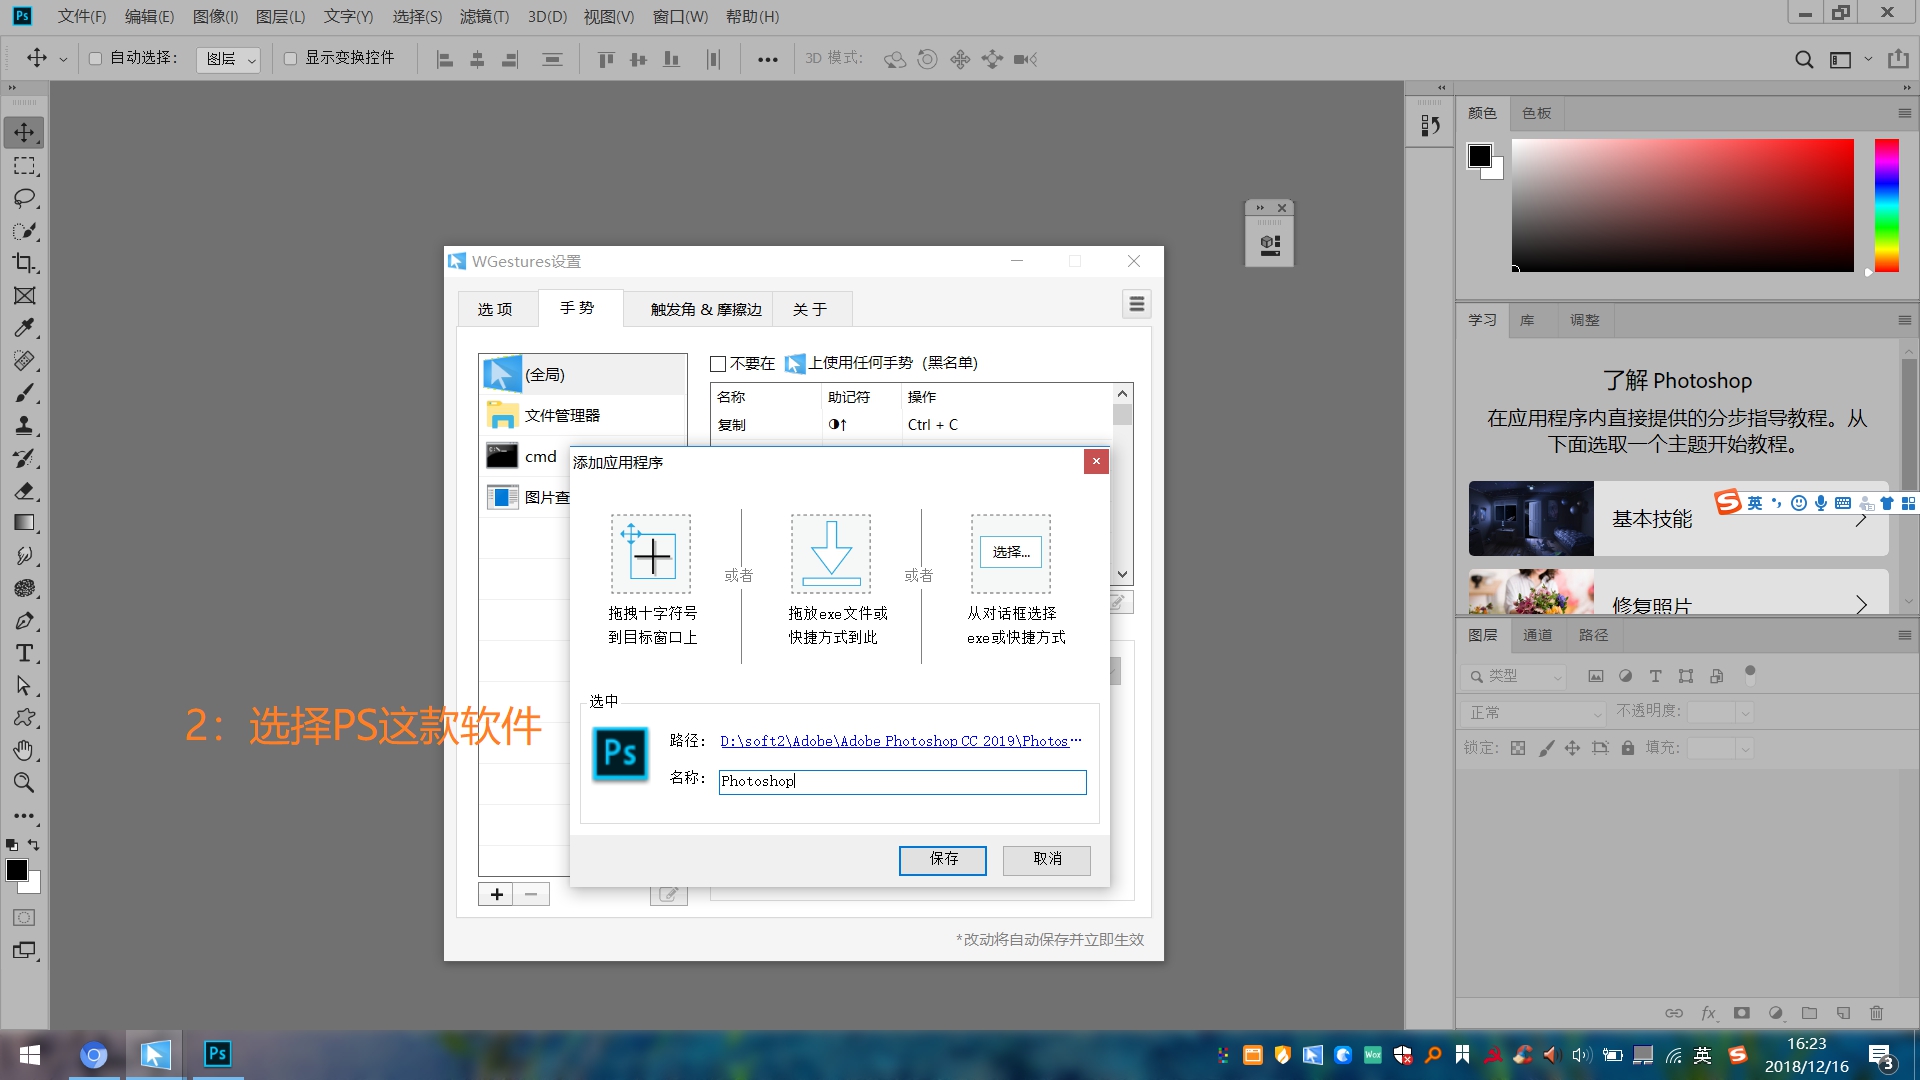The width and height of the screenshot is (1920, 1080).
Task: Select the Lasso tool
Action: coord(24,198)
